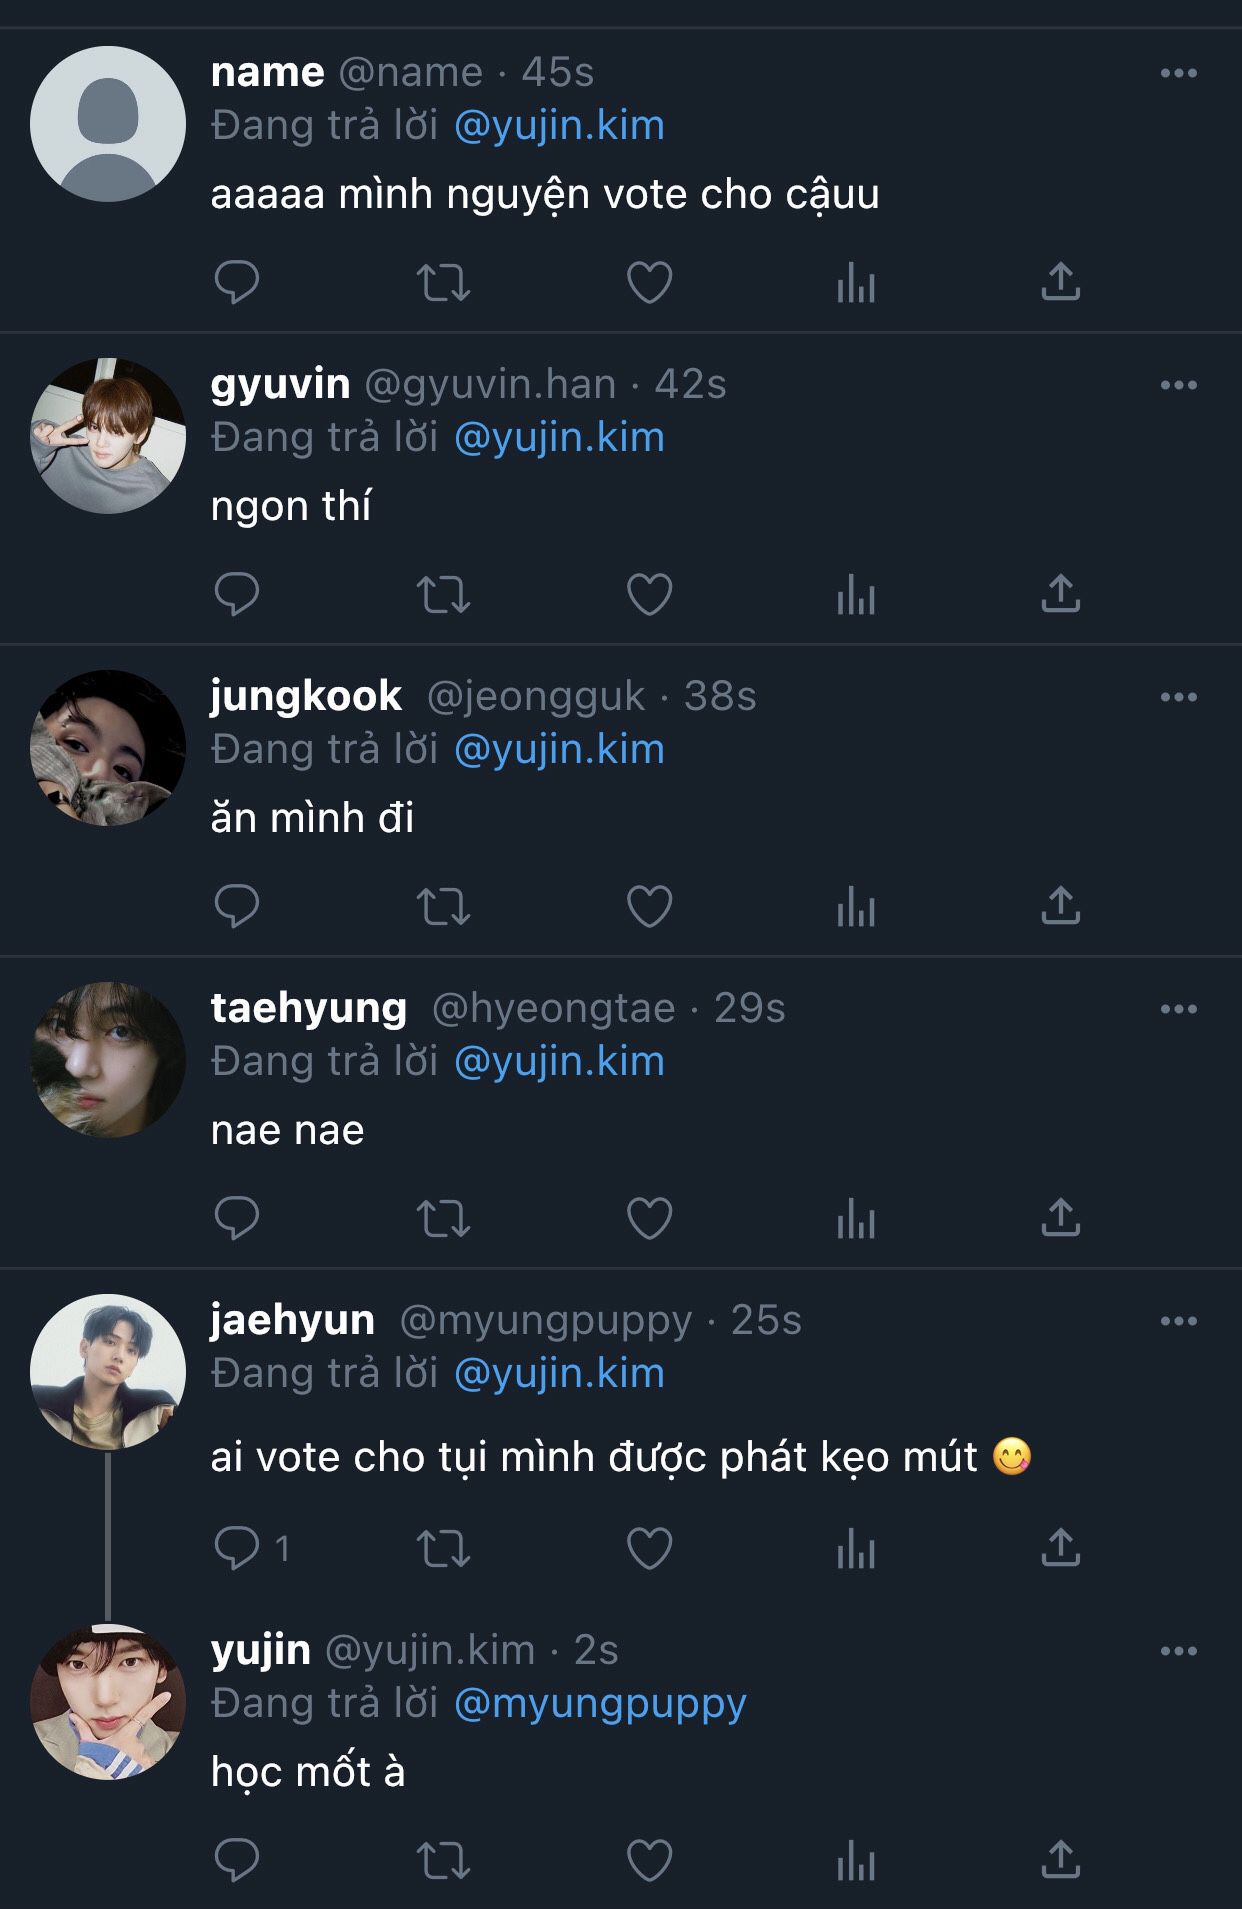Retweet yujin's "học mốt à" reply
Viewport: 1242px width, 1909px height.
[x=443, y=1861]
